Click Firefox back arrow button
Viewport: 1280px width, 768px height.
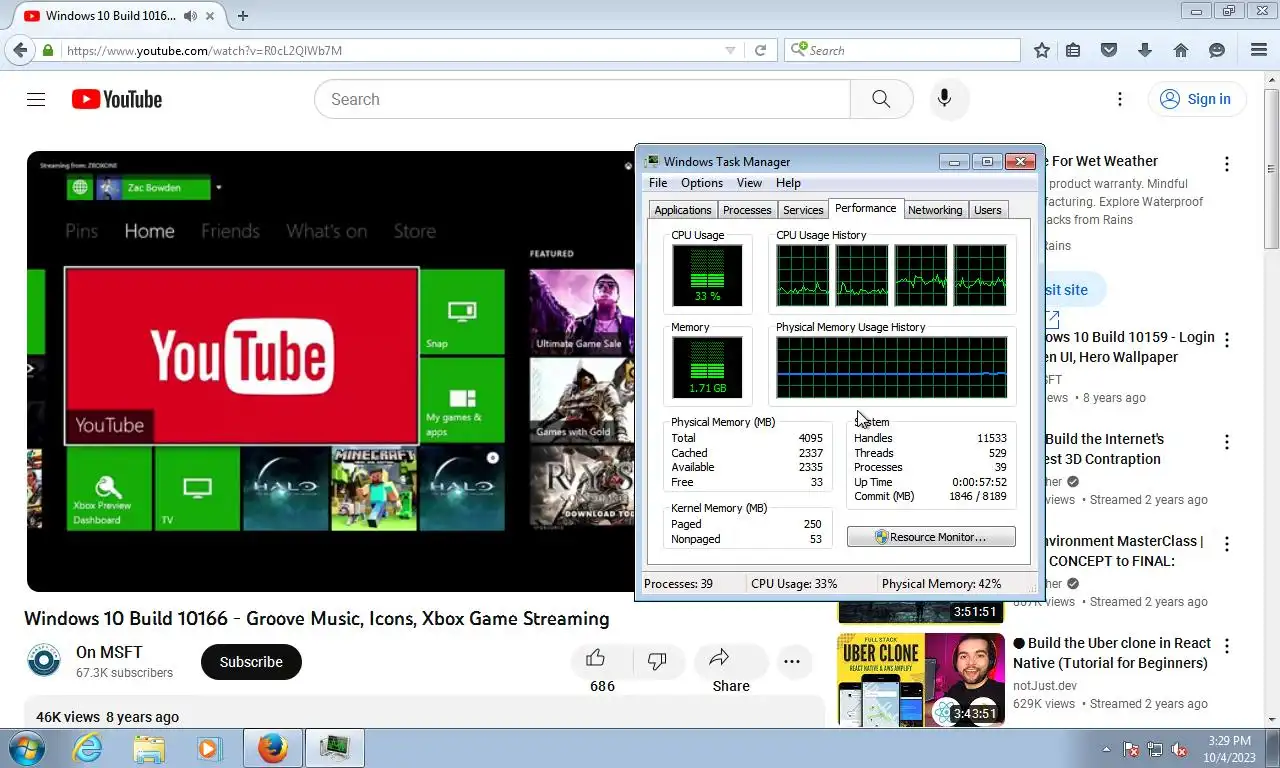(x=19, y=50)
